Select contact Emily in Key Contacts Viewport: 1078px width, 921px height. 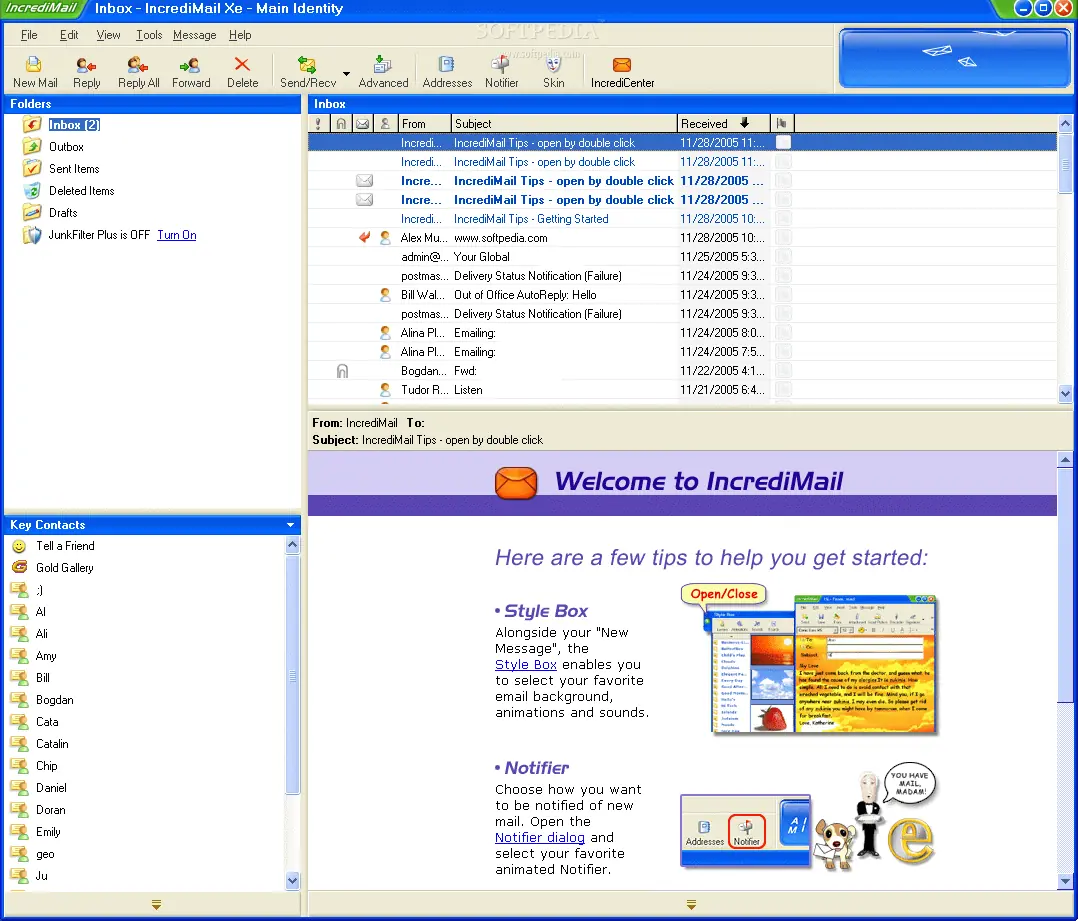48,832
